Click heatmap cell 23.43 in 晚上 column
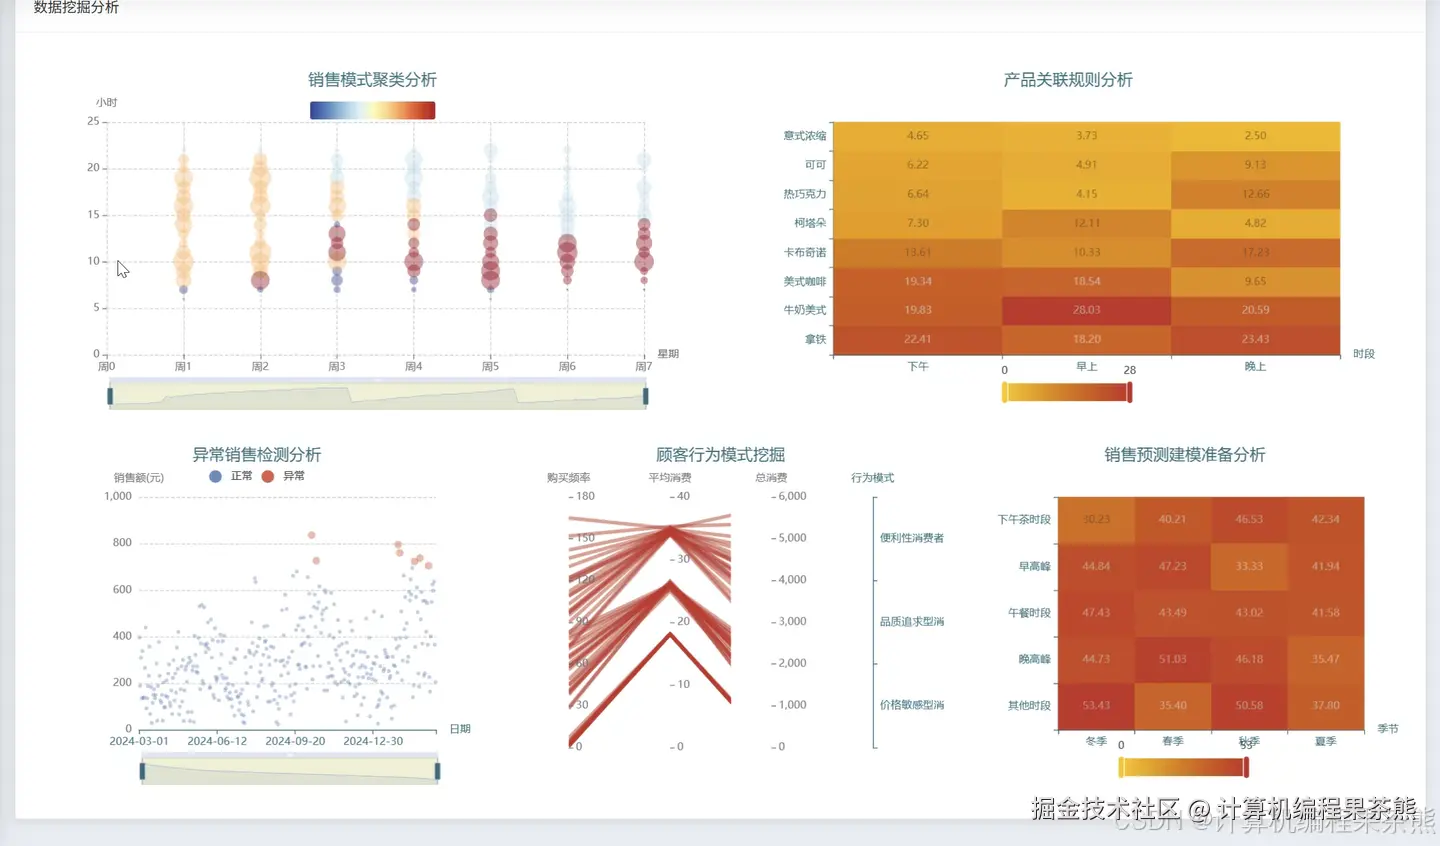This screenshot has height=846, width=1440. 1256,339
